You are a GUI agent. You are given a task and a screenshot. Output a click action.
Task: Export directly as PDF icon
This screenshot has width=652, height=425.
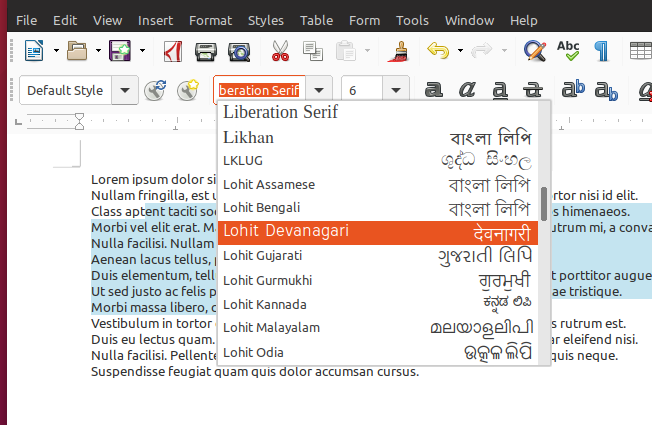pos(173,51)
